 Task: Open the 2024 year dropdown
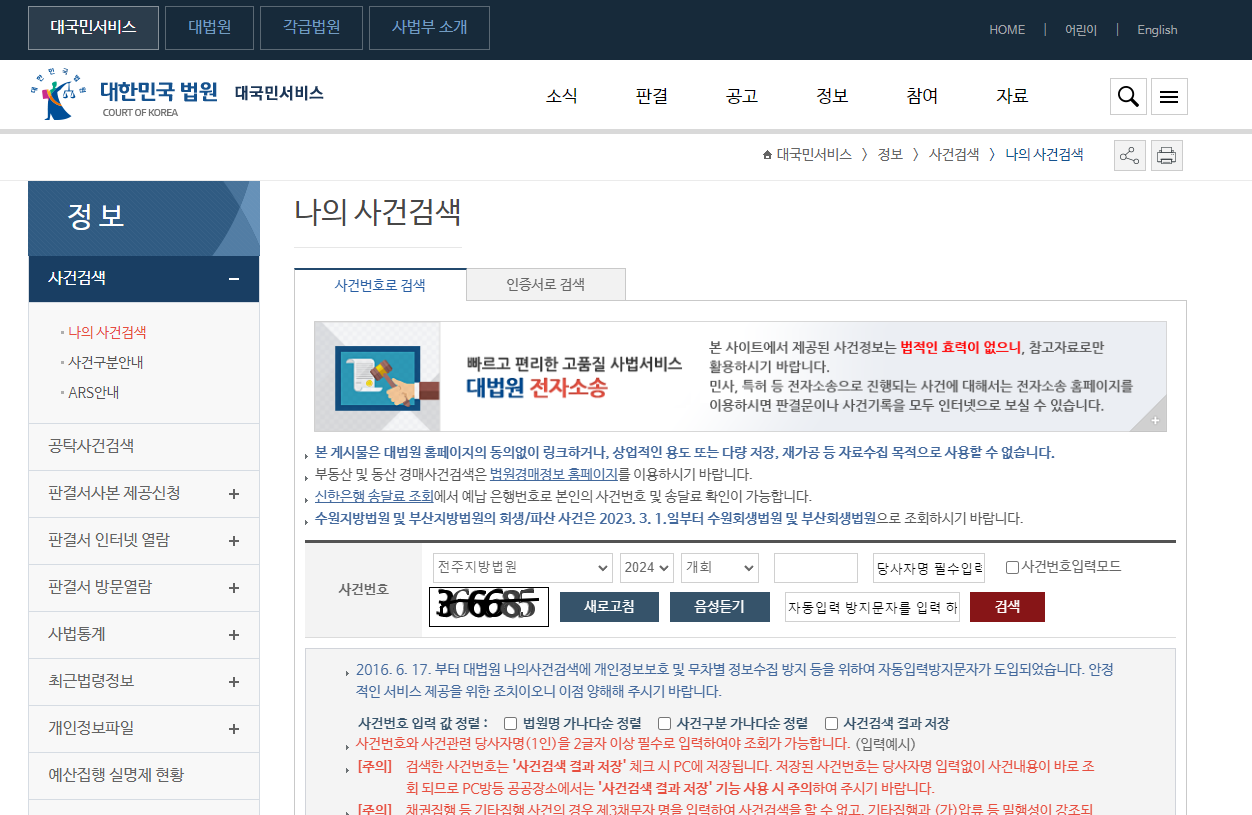tap(646, 567)
